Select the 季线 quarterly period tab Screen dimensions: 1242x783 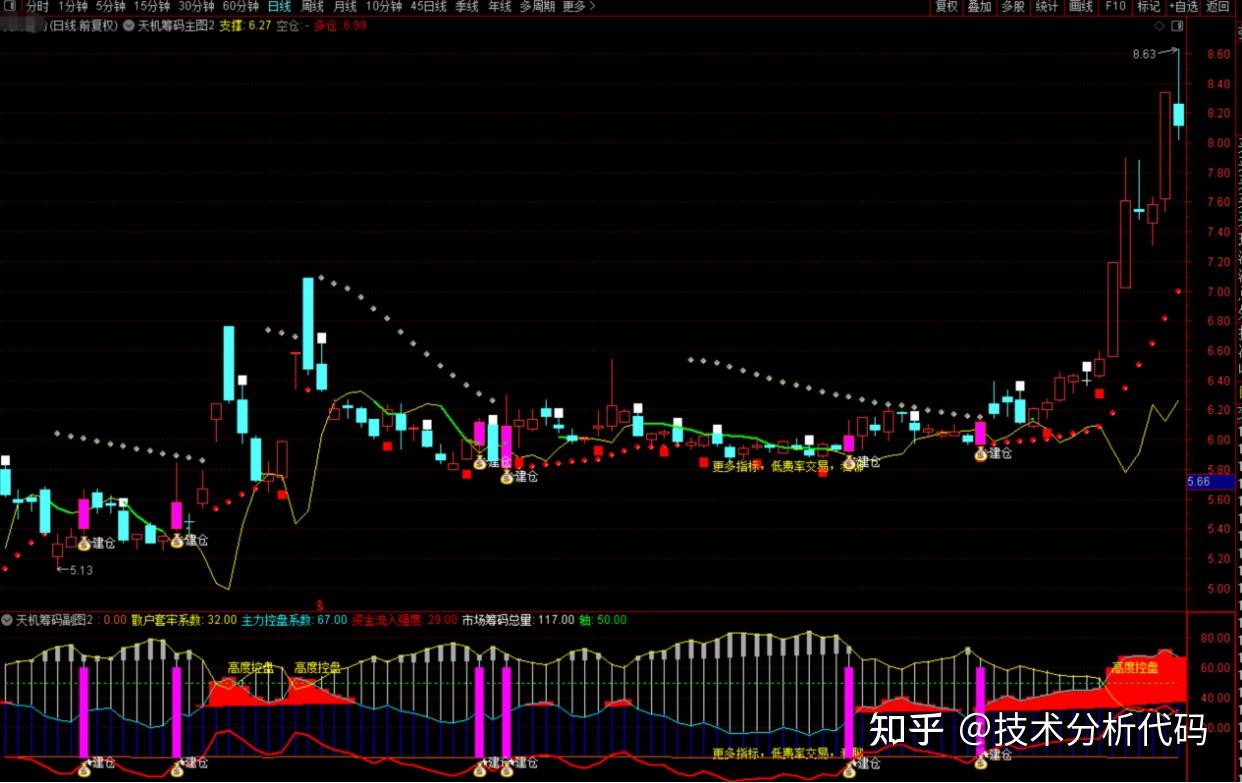tap(467, 6)
